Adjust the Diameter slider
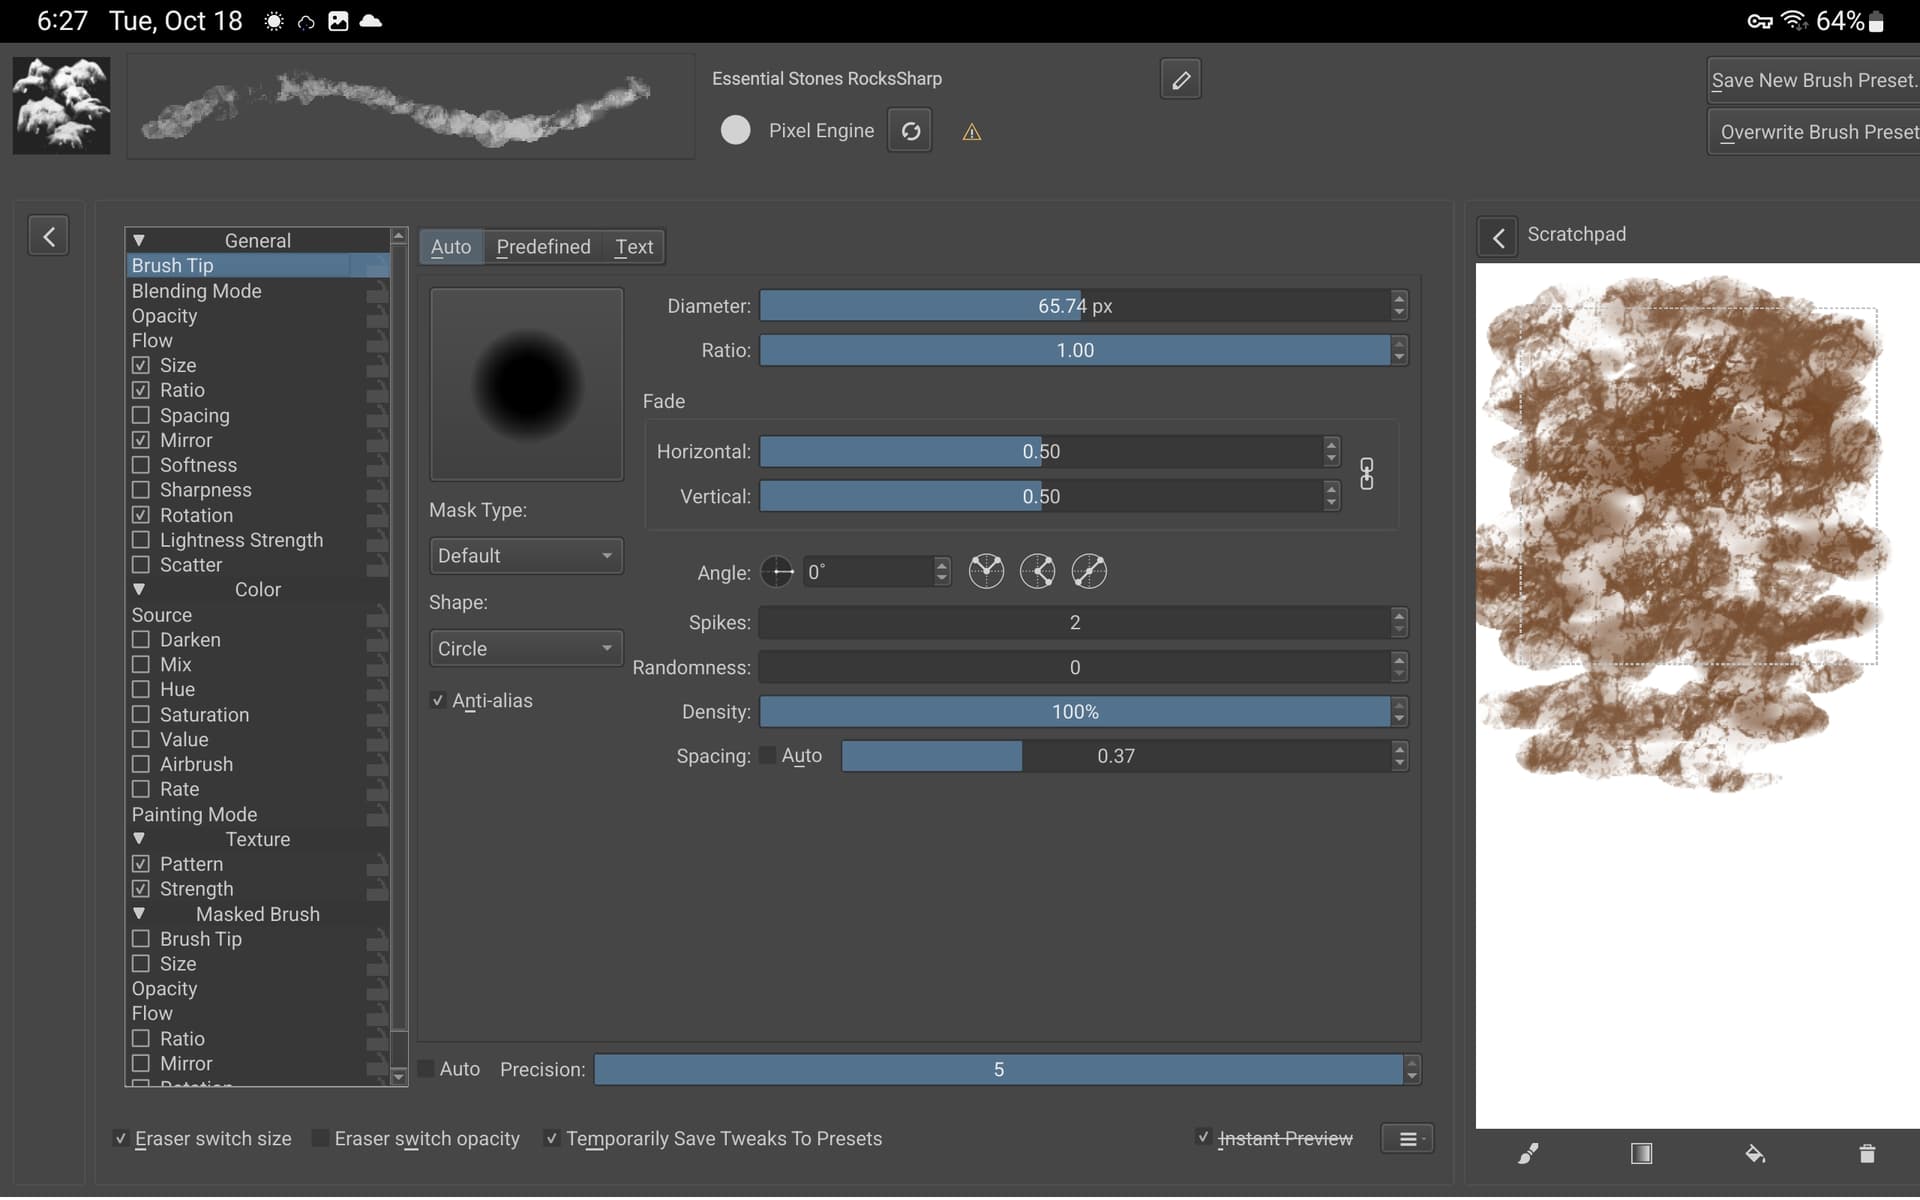 click(1074, 306)
